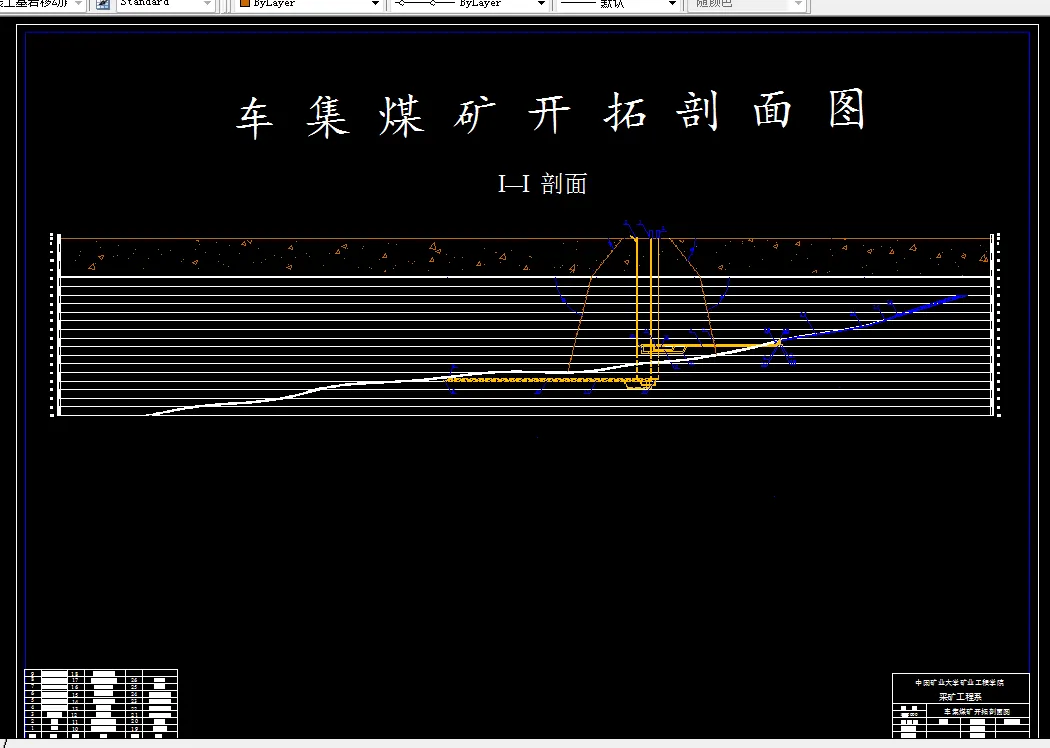Click the title block text 采矿工程系
This screenshot has width=1050, height=748.
(x=960, y=696)
